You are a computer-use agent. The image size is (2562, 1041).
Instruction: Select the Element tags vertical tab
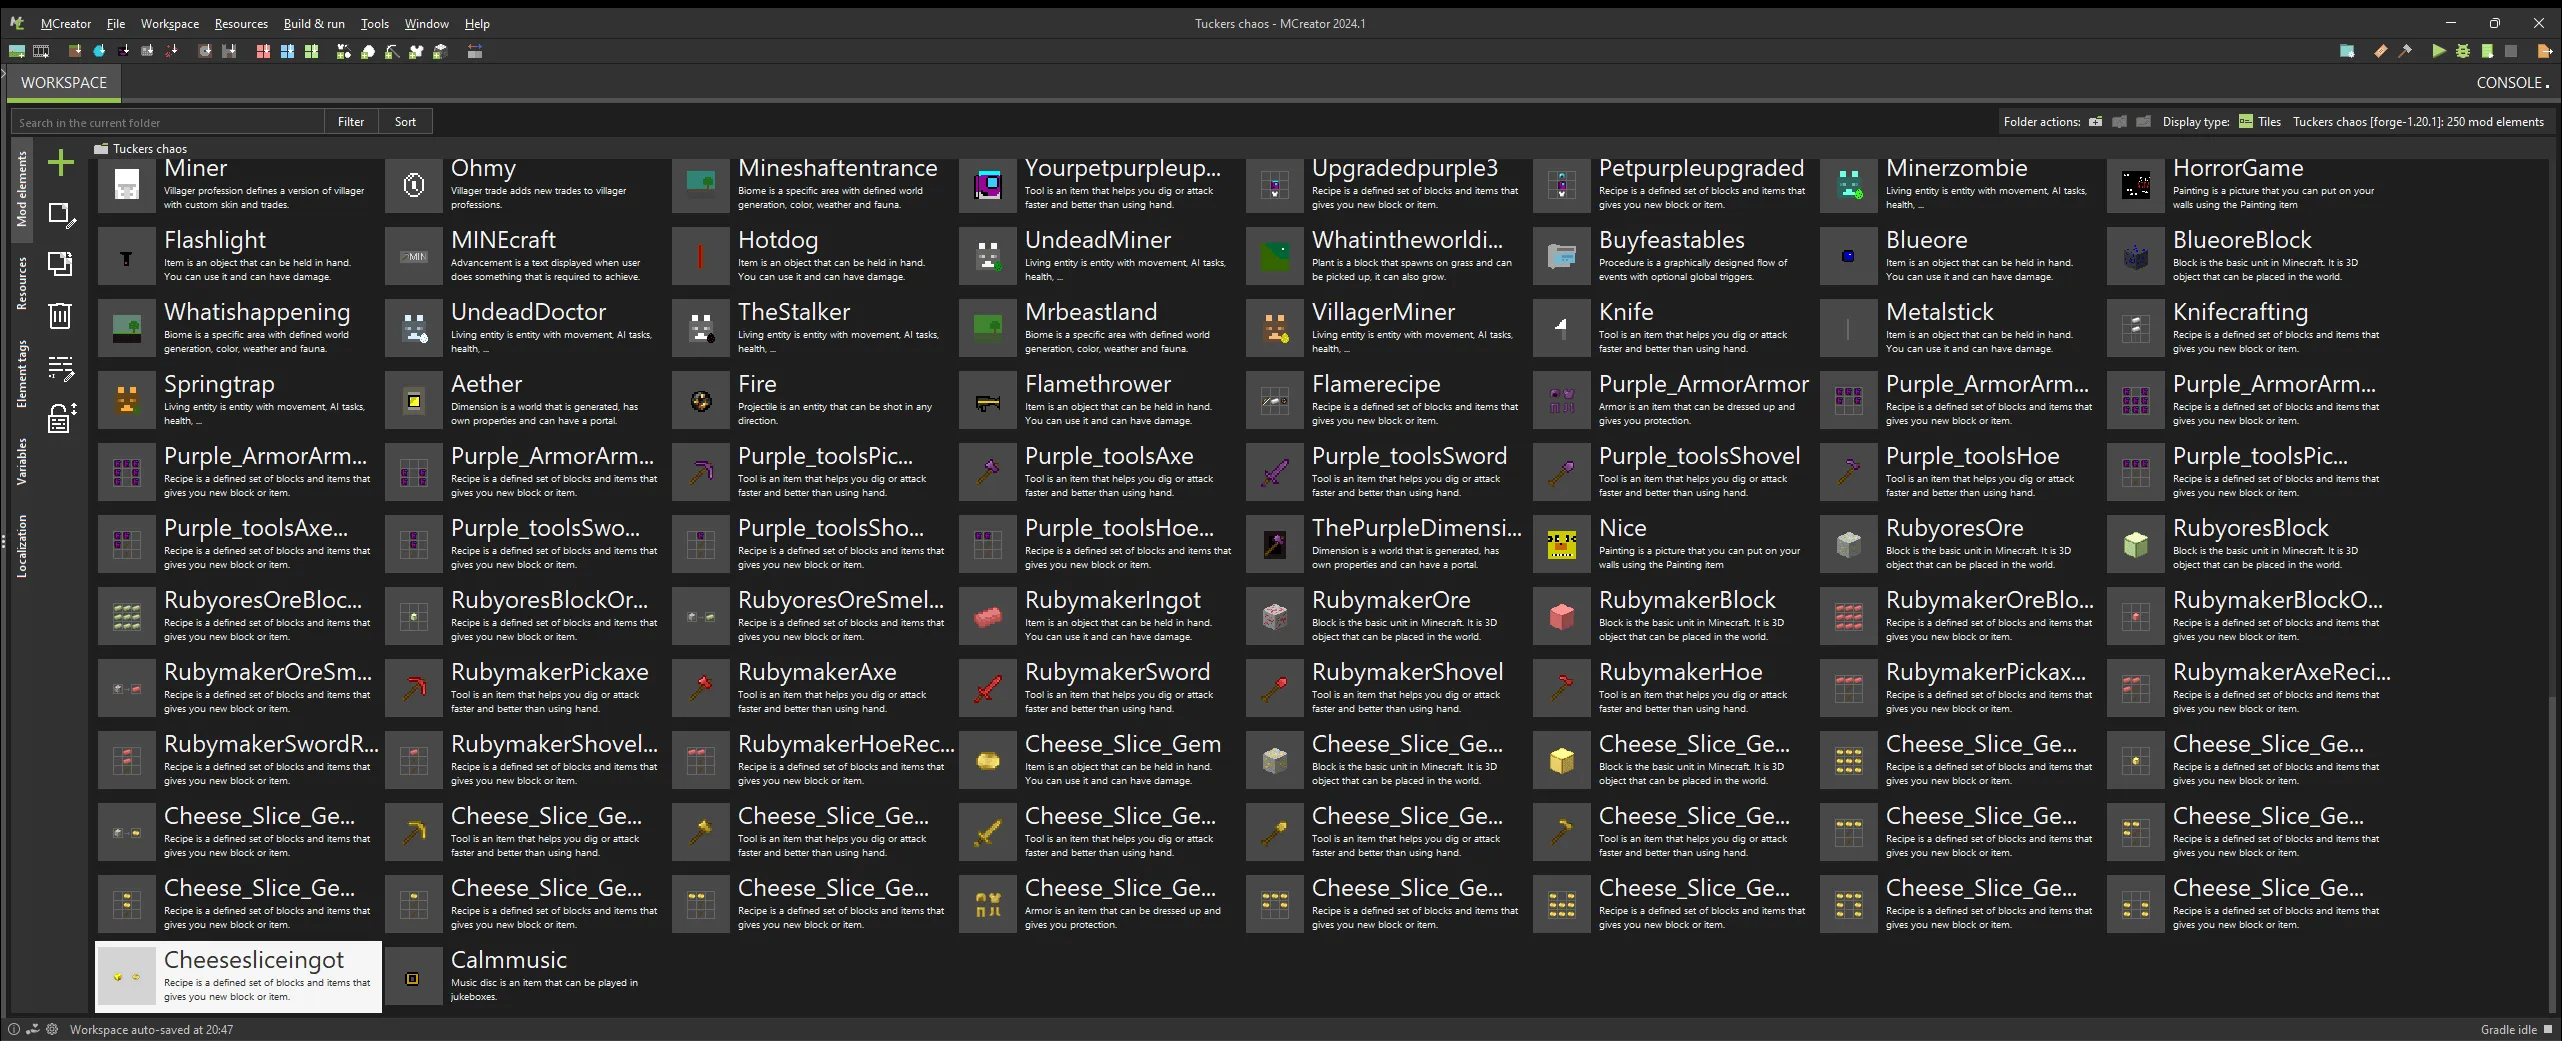[x=21, y=374]
